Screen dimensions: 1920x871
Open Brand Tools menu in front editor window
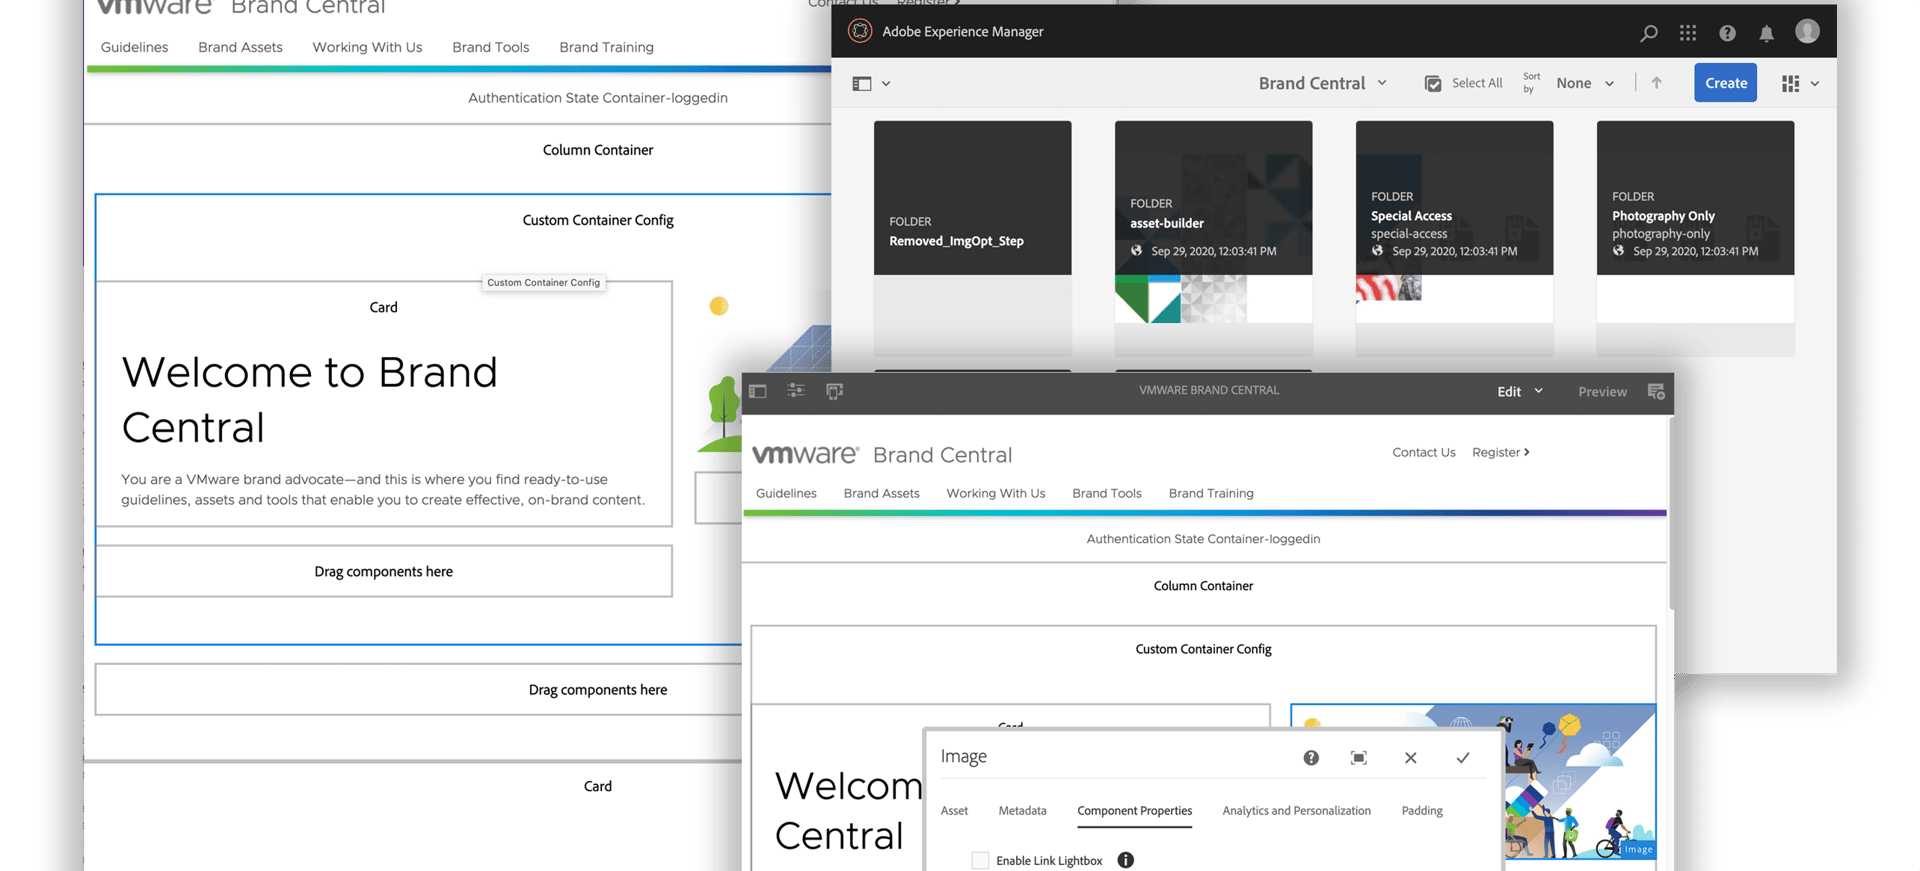pos(1106,493)
